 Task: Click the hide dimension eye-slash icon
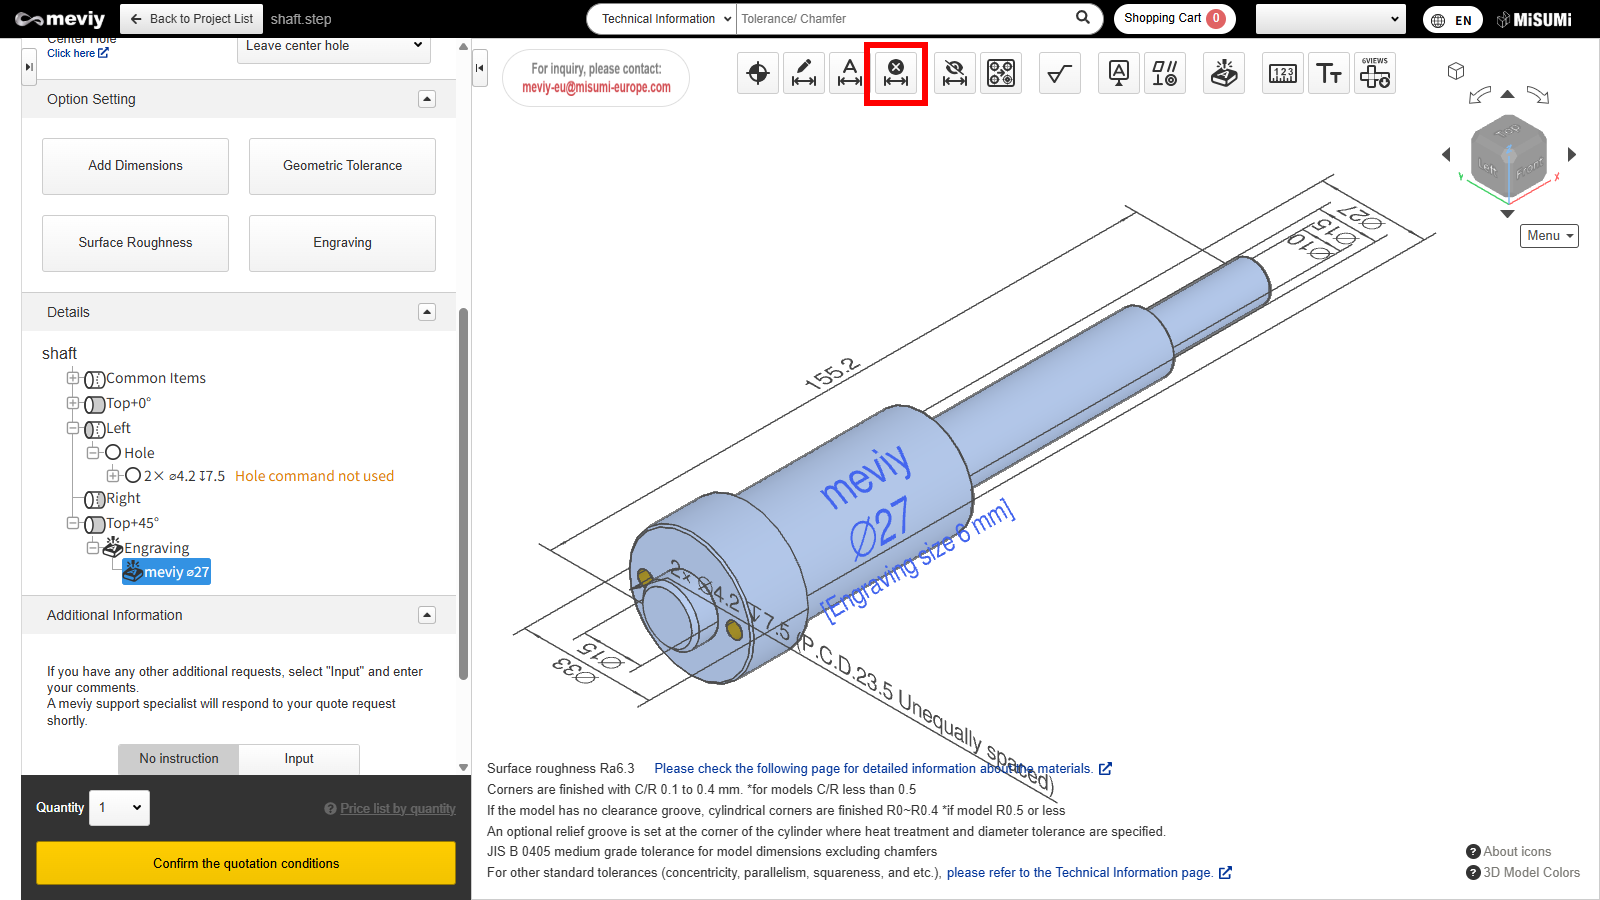955,73
